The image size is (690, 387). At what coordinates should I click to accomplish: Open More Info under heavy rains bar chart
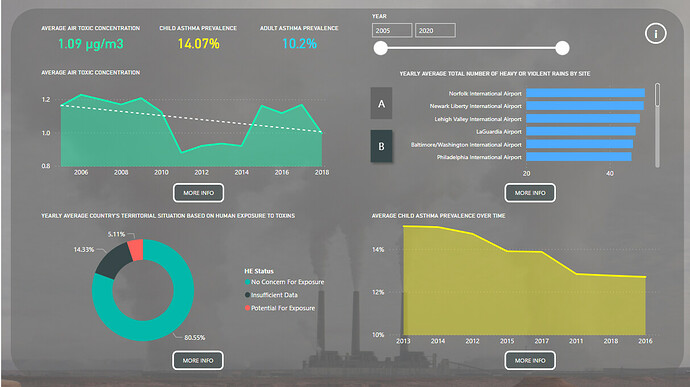click(x=530, y=193)
